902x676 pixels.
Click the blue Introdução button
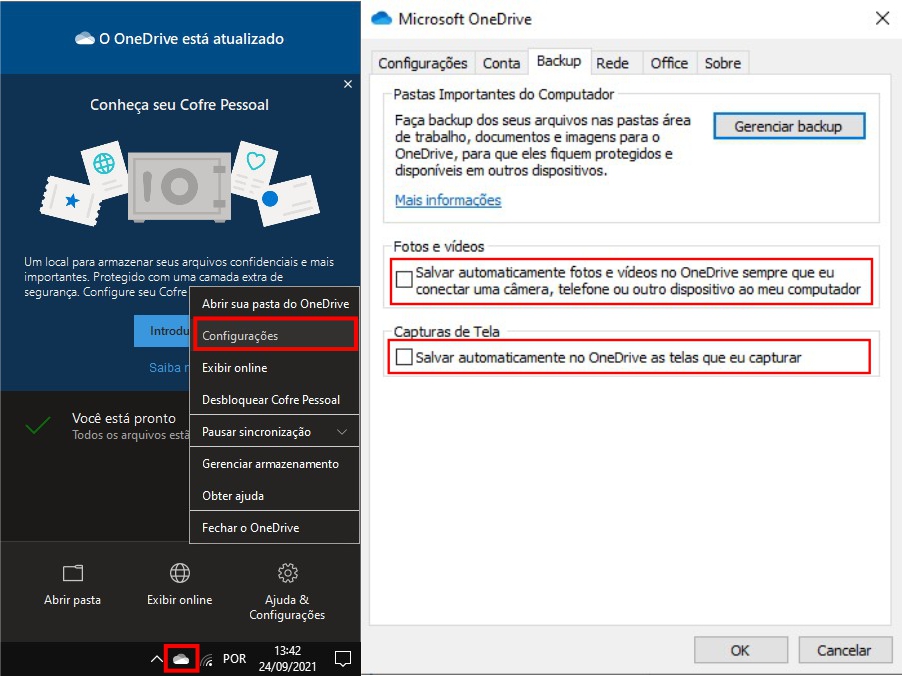coord(162,331)
